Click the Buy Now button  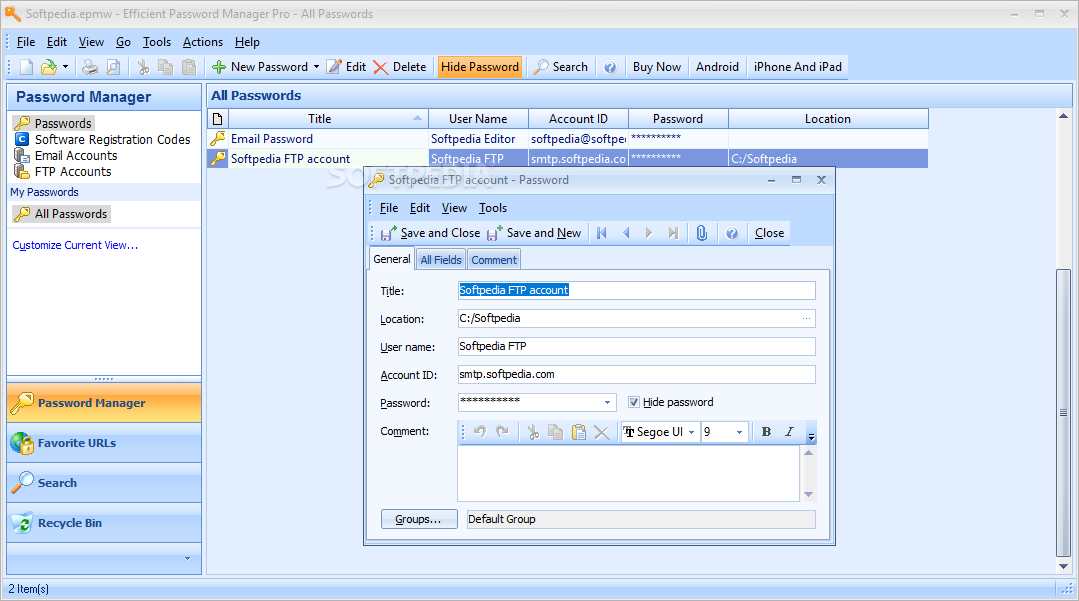point(656,67)
